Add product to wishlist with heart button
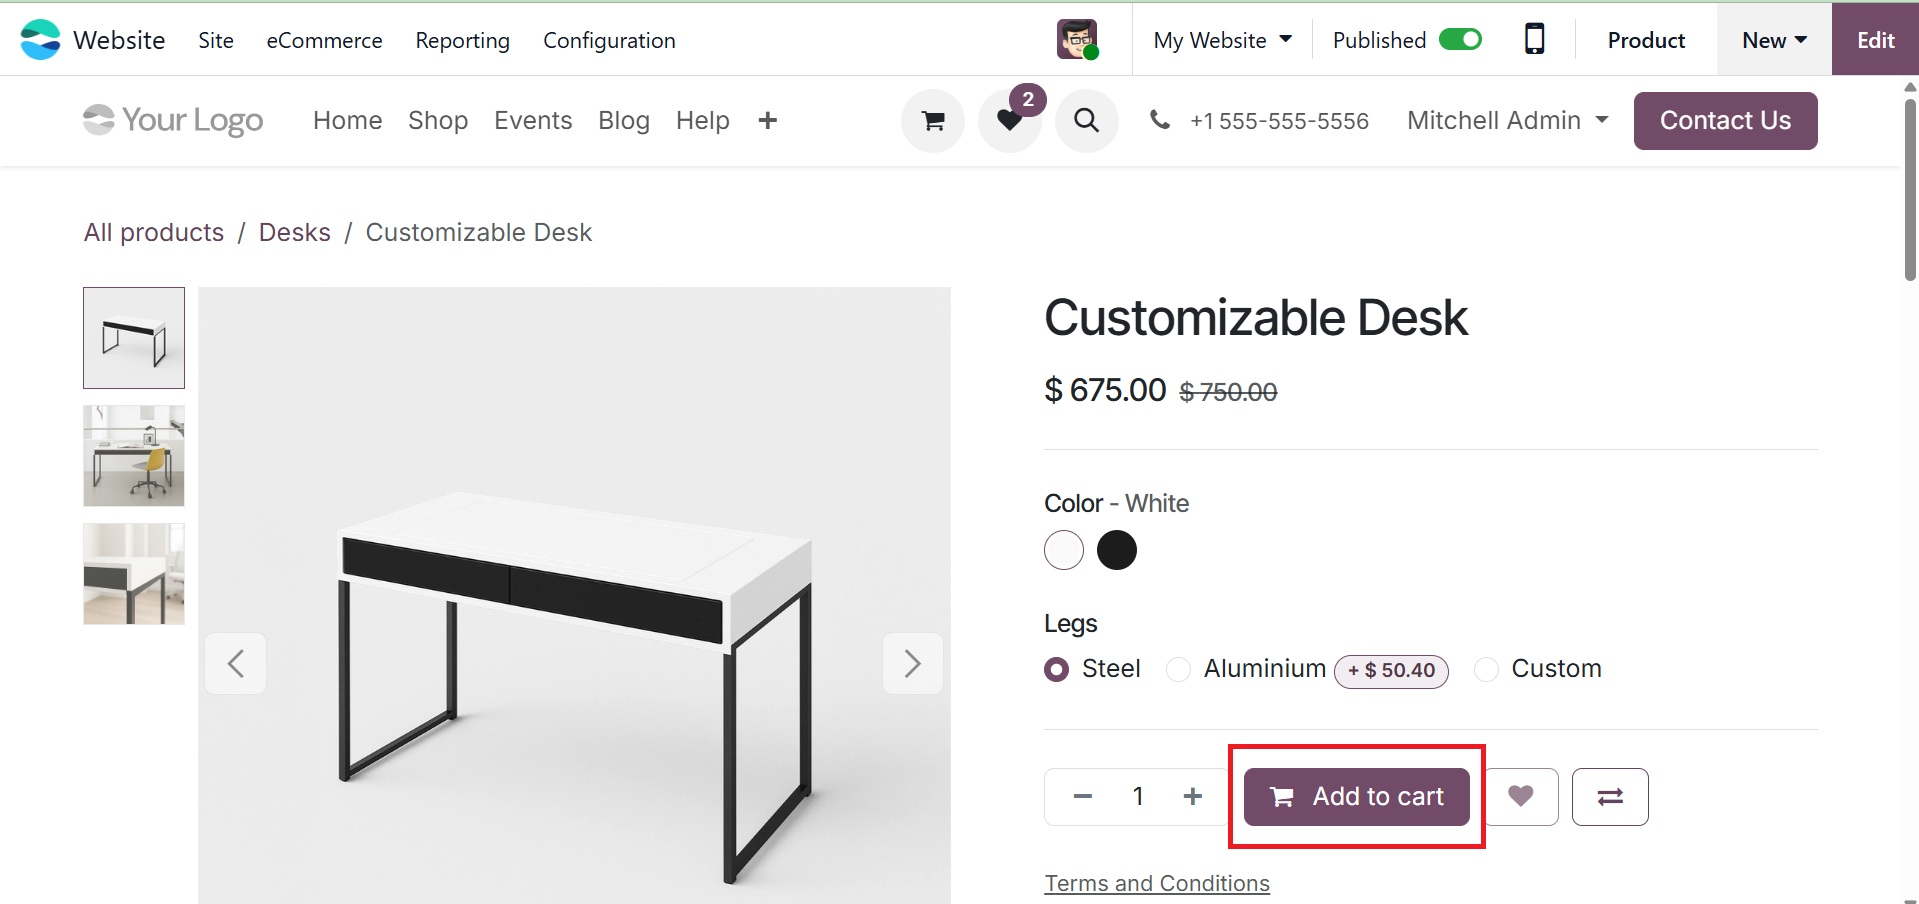 1521,796
